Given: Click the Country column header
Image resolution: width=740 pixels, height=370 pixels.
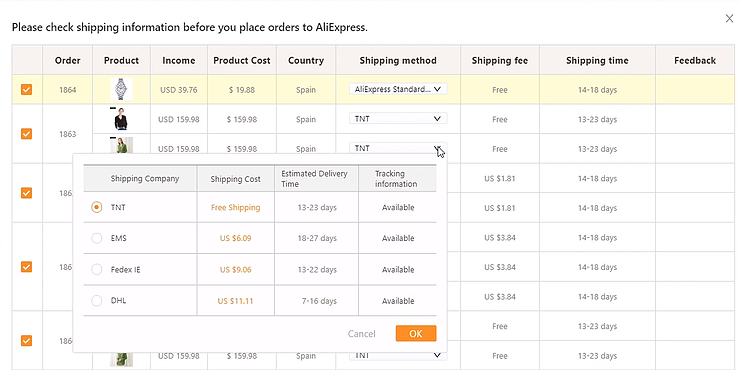Looking at the screenshot, I should click(306, 60).
